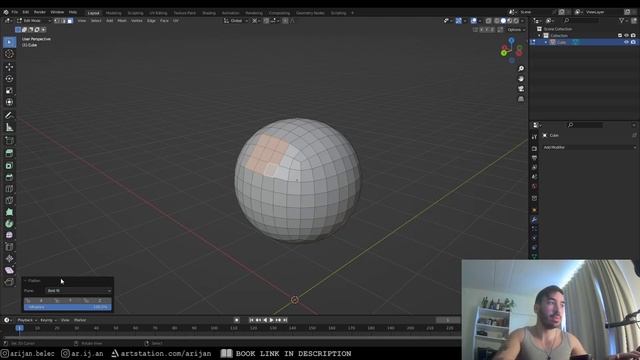This screenshot has width=640, height=360.
Task: Select the Loop Cut tool
Action: (9, 189)
